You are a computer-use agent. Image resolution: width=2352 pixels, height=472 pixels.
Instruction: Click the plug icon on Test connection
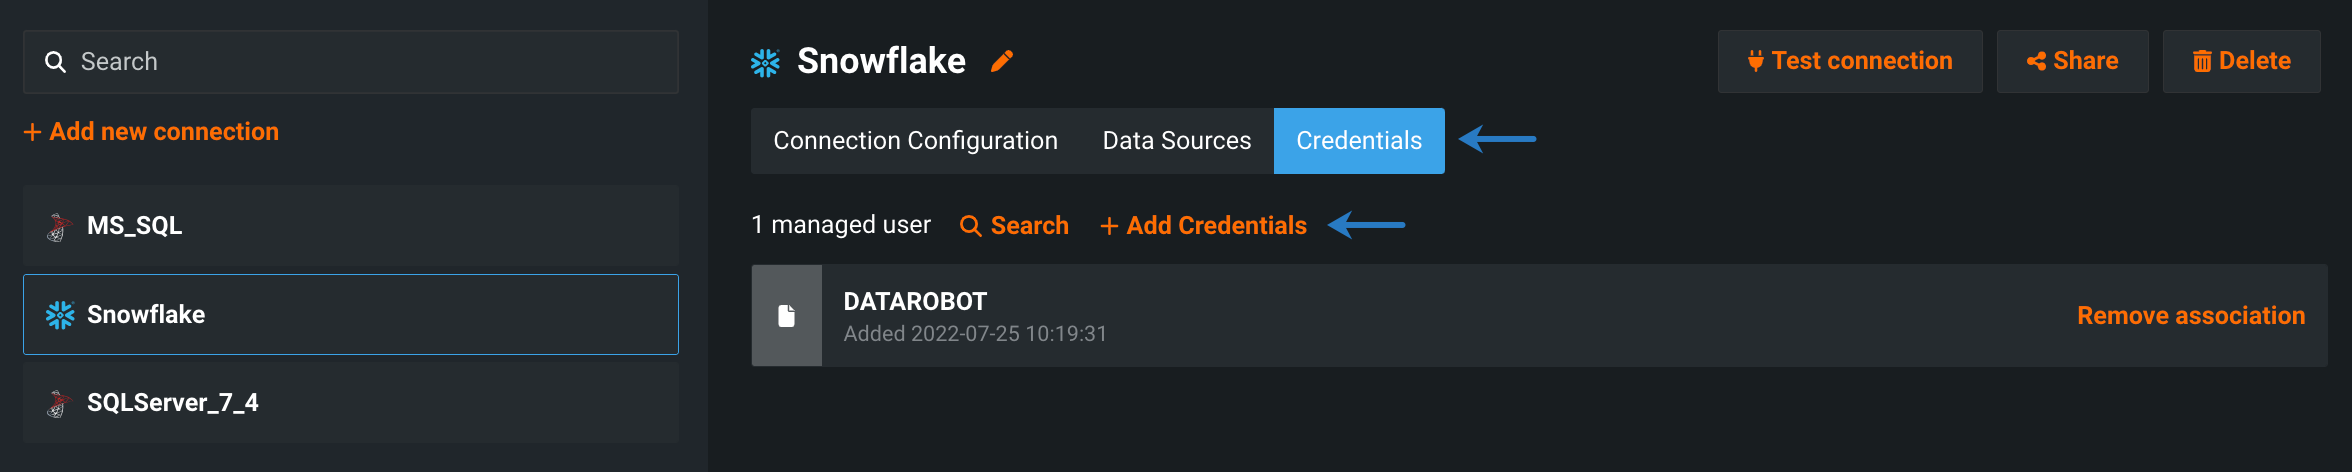click(1755, 62)
